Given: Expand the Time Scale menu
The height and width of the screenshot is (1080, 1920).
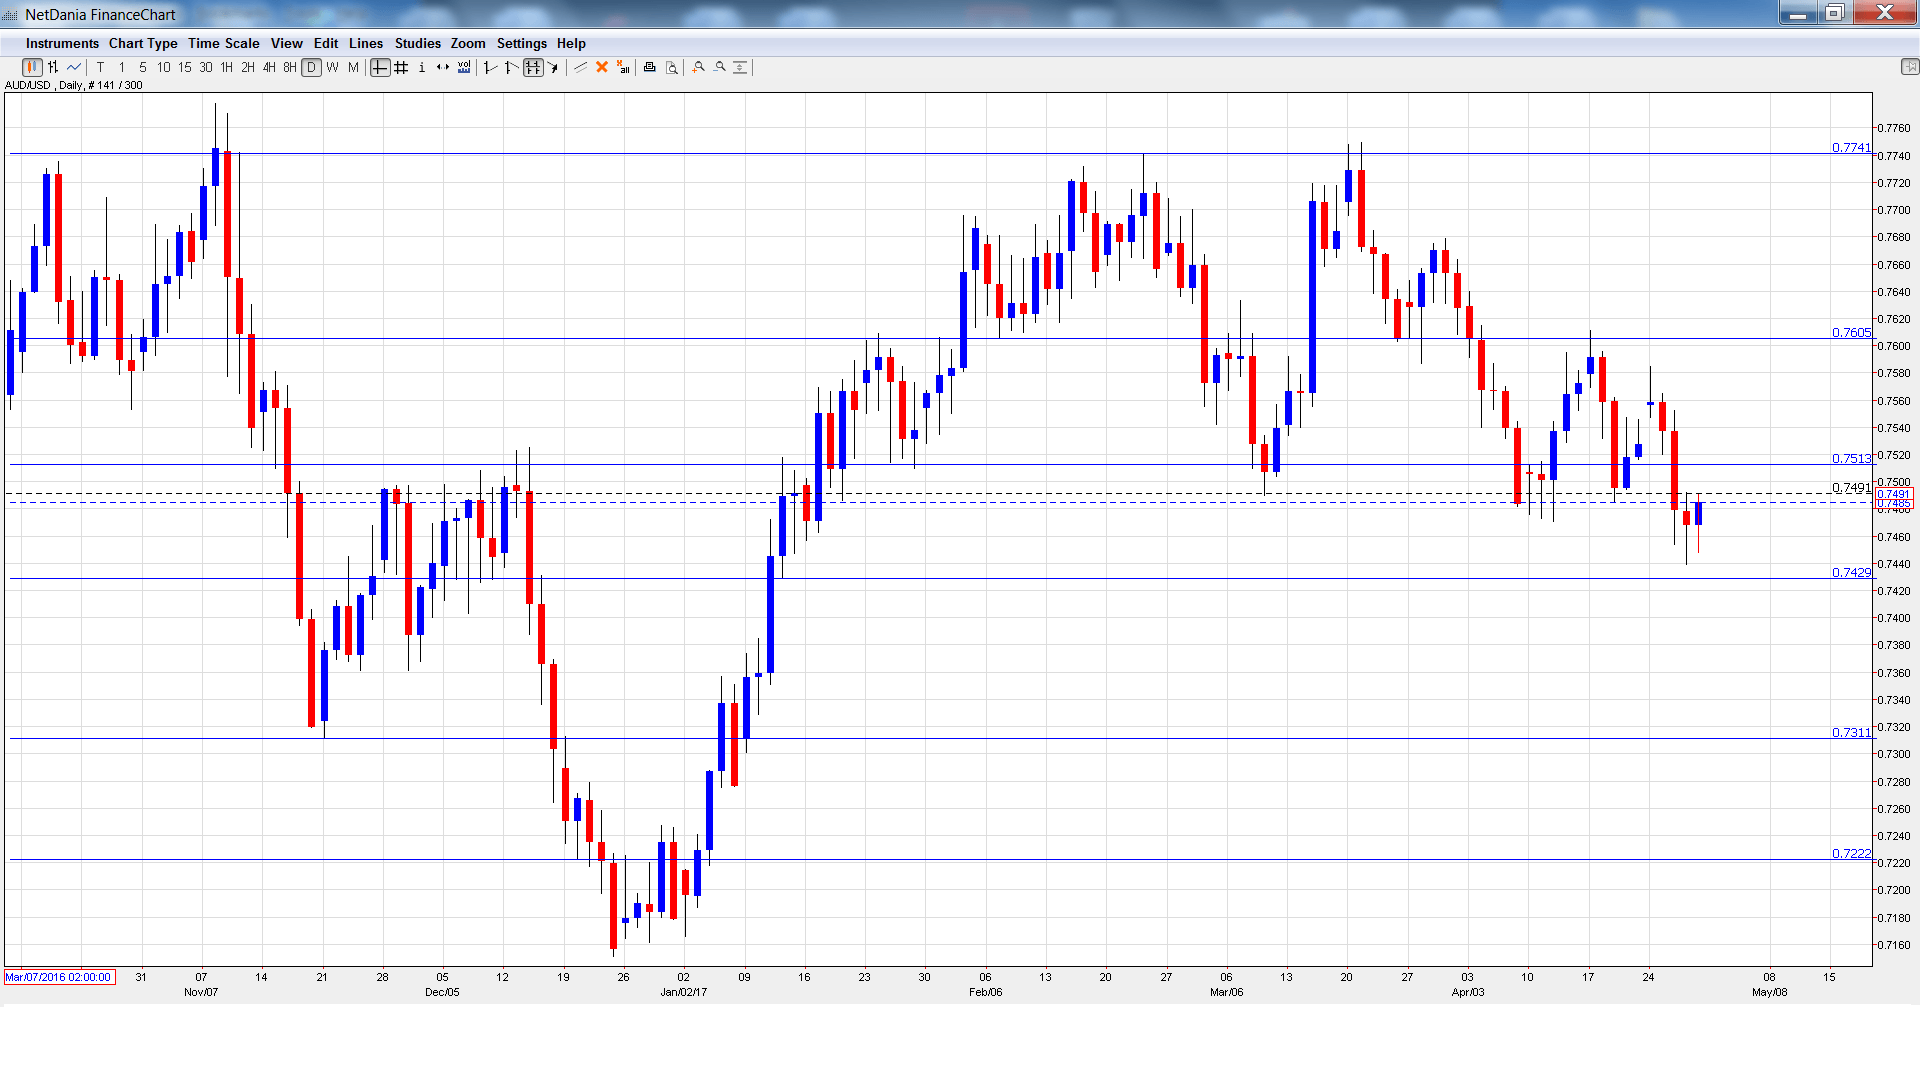Looking at the screenshot, I should point(223,43).
